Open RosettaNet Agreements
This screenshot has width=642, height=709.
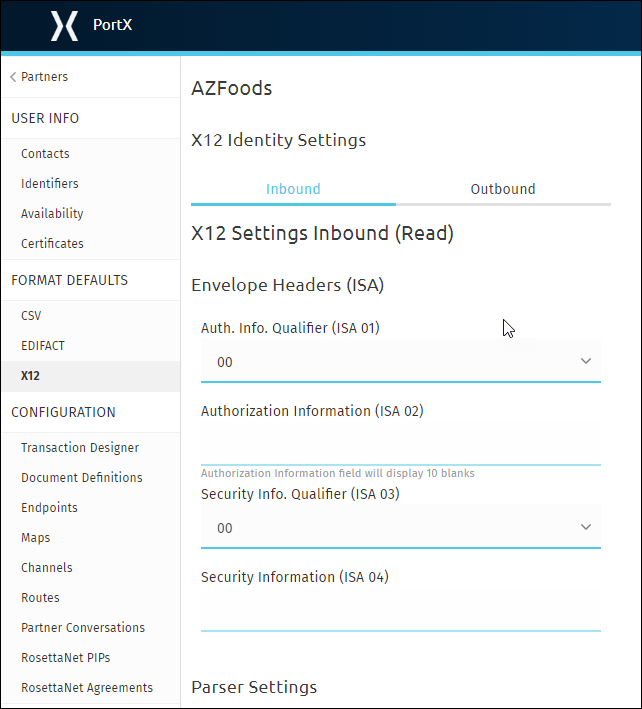coord(87,688)
